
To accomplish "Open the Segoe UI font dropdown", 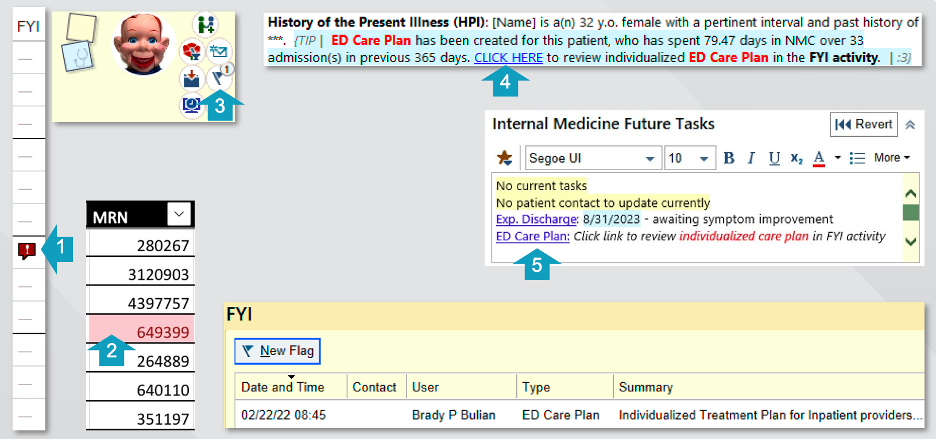I will click(x=593, y=158).
